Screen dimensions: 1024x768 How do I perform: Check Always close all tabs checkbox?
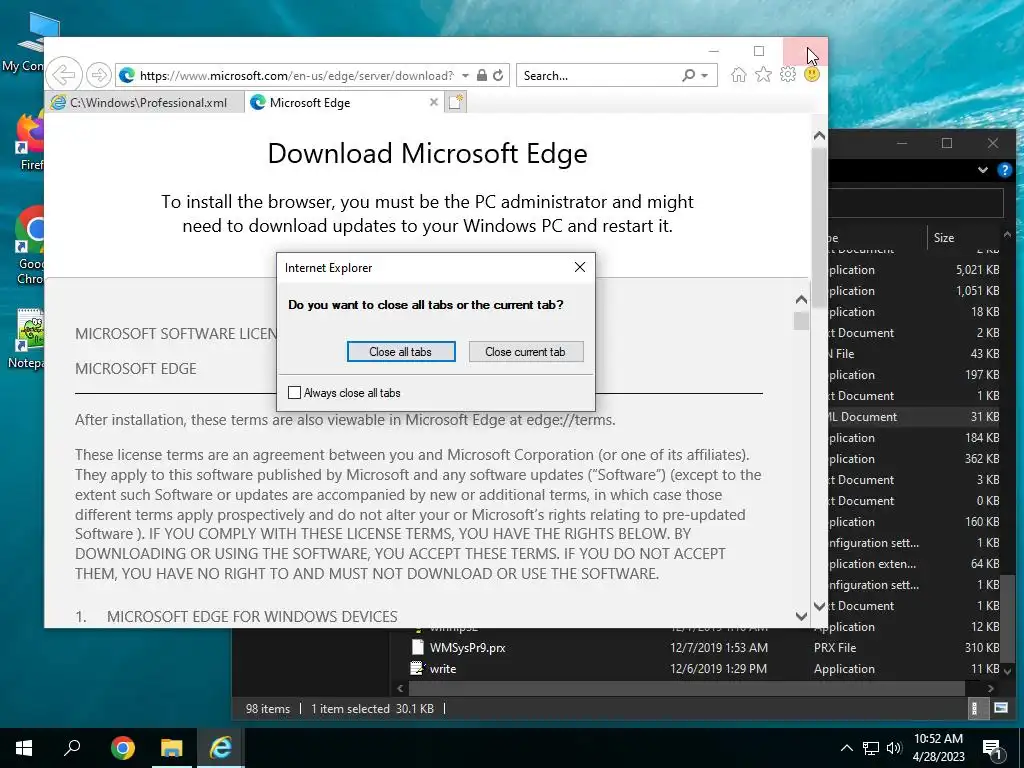pos(295,392)
